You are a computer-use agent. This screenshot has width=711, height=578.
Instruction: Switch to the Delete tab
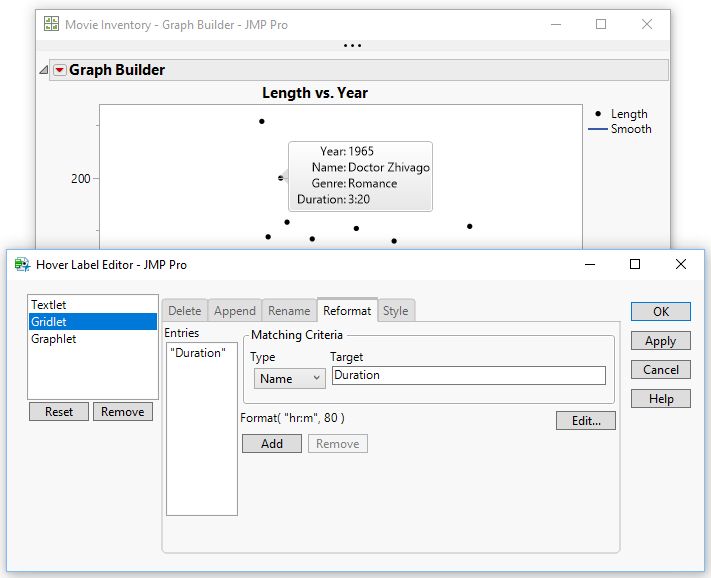pos(184,311)
